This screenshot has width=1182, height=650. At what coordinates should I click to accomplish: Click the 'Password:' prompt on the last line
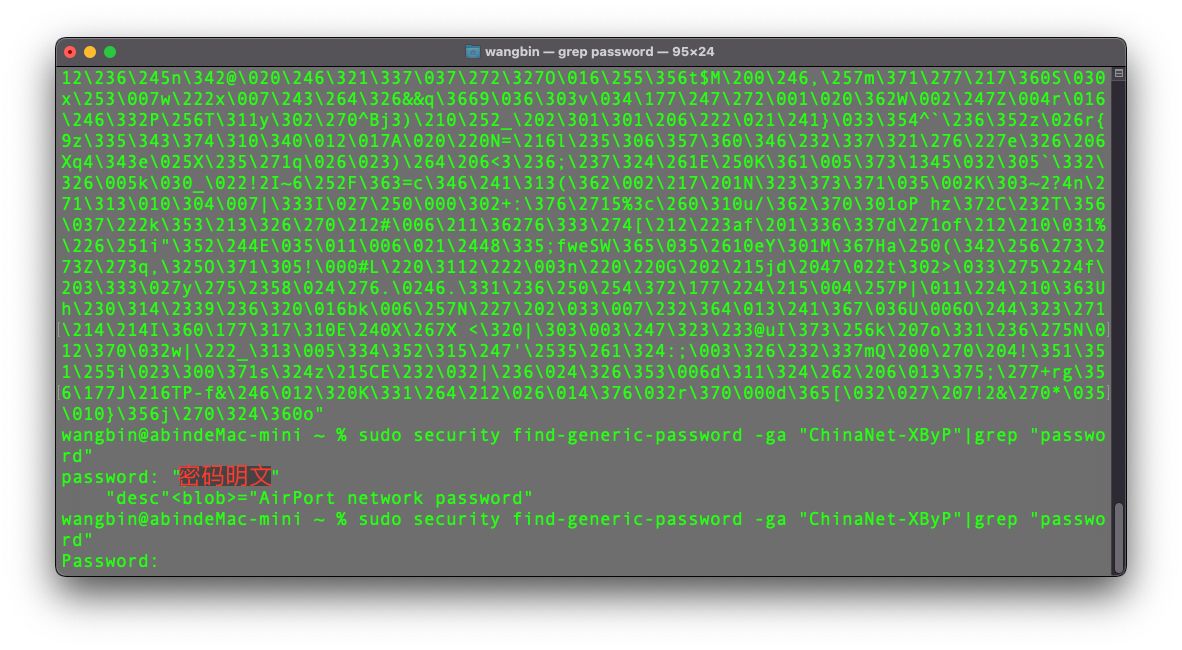pos(110,561)
